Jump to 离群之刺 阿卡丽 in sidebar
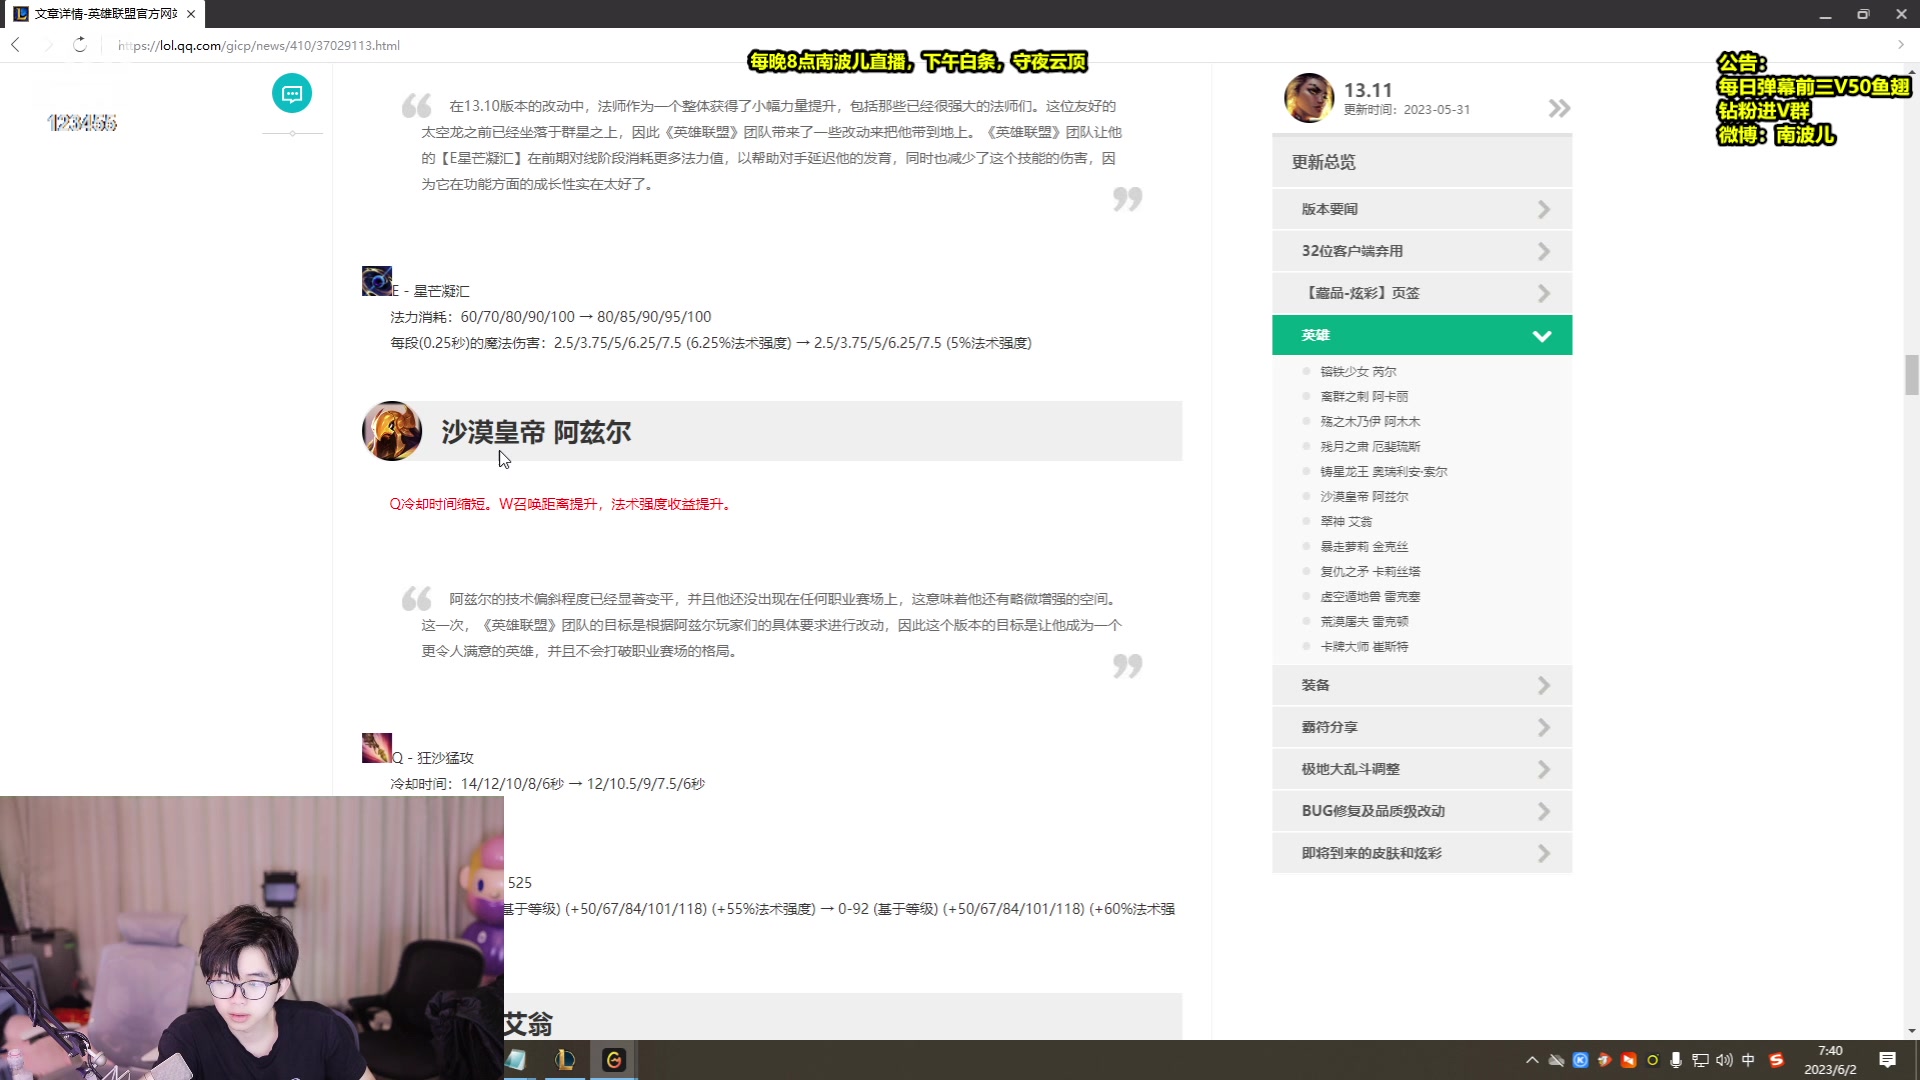The height and width of the screenshot is (1080, 1920). 1364,397
